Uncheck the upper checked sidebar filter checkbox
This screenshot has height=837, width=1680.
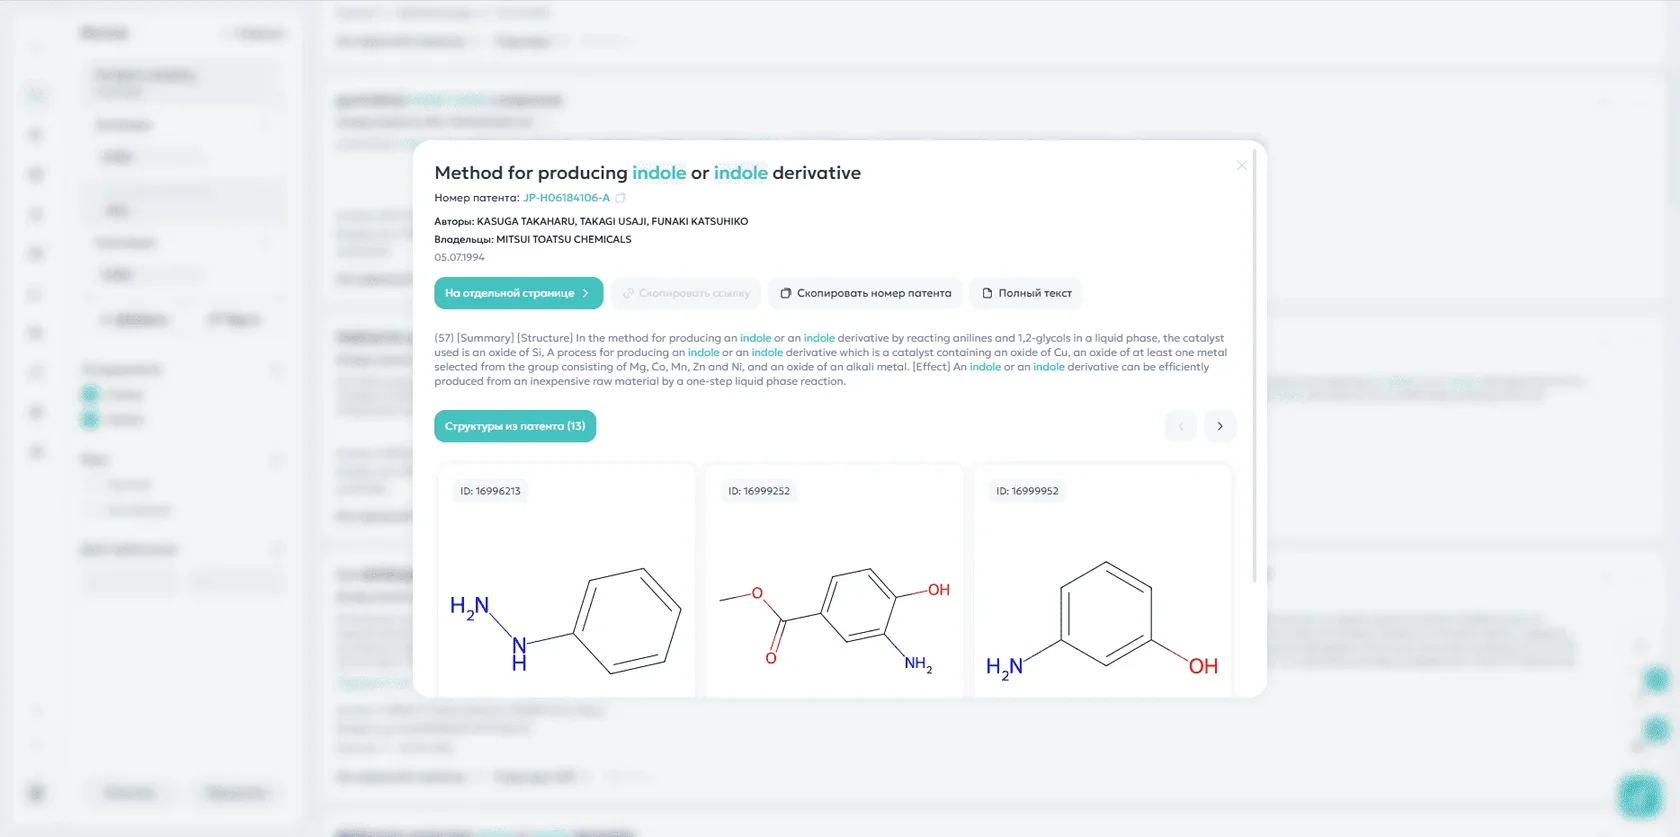tap(90, 394)
